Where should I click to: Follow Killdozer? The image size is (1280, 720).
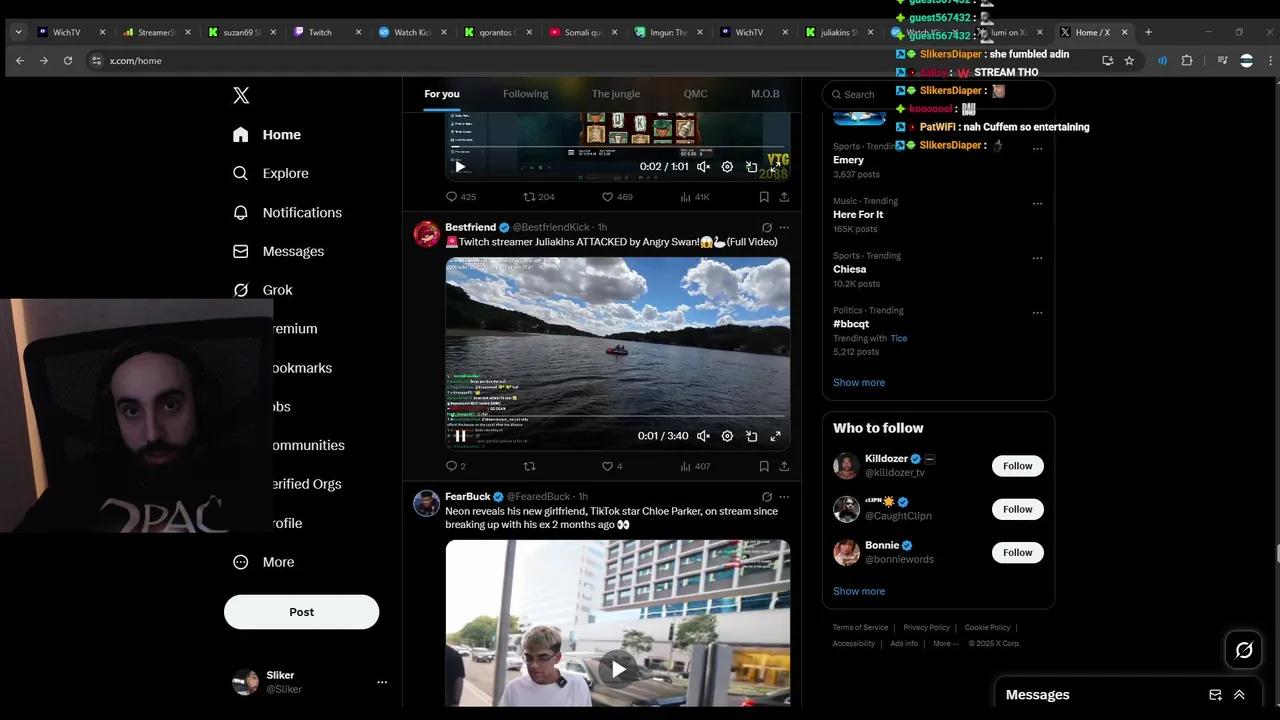click(1017, 466)
